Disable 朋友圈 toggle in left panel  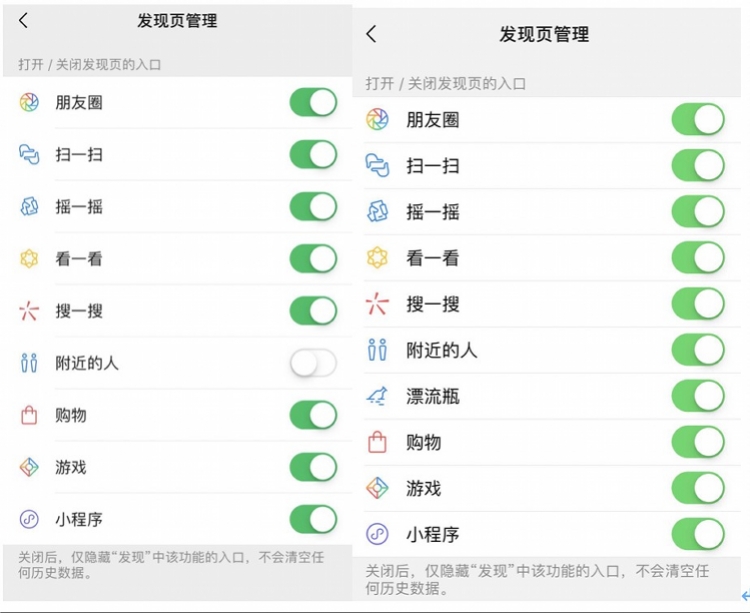click(x=313, y=102)
